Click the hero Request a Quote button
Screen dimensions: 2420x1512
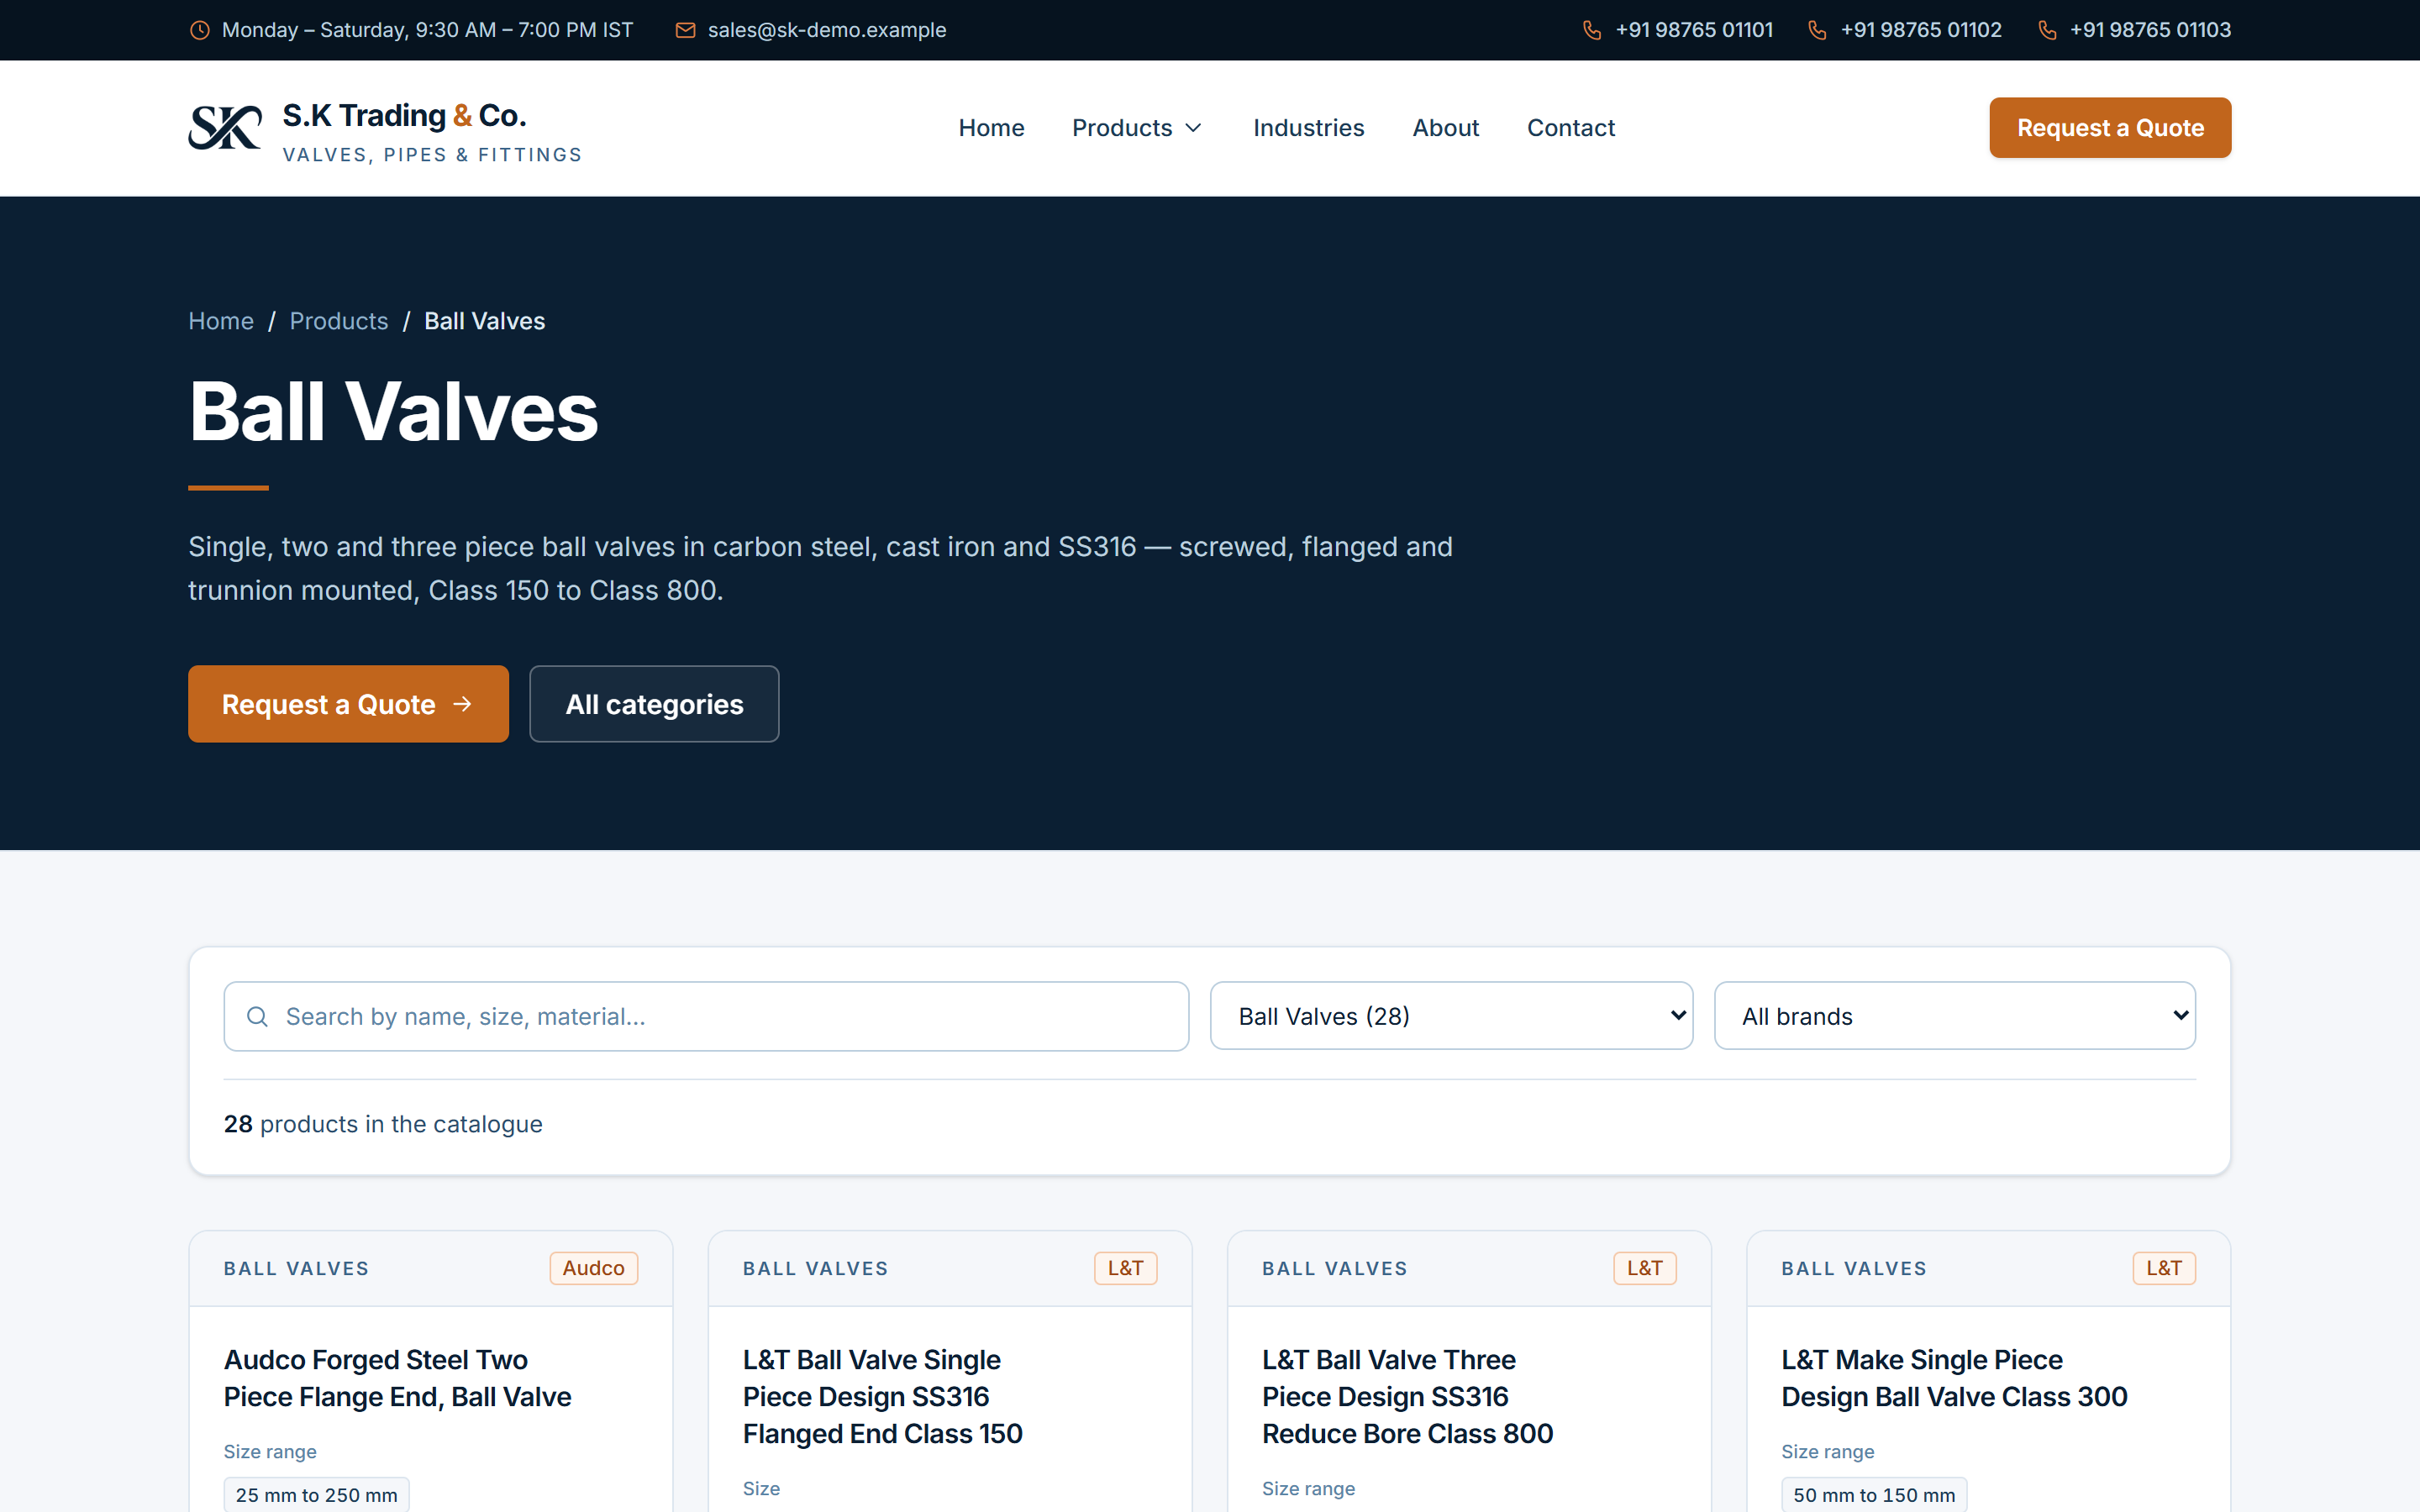point(348,704)
